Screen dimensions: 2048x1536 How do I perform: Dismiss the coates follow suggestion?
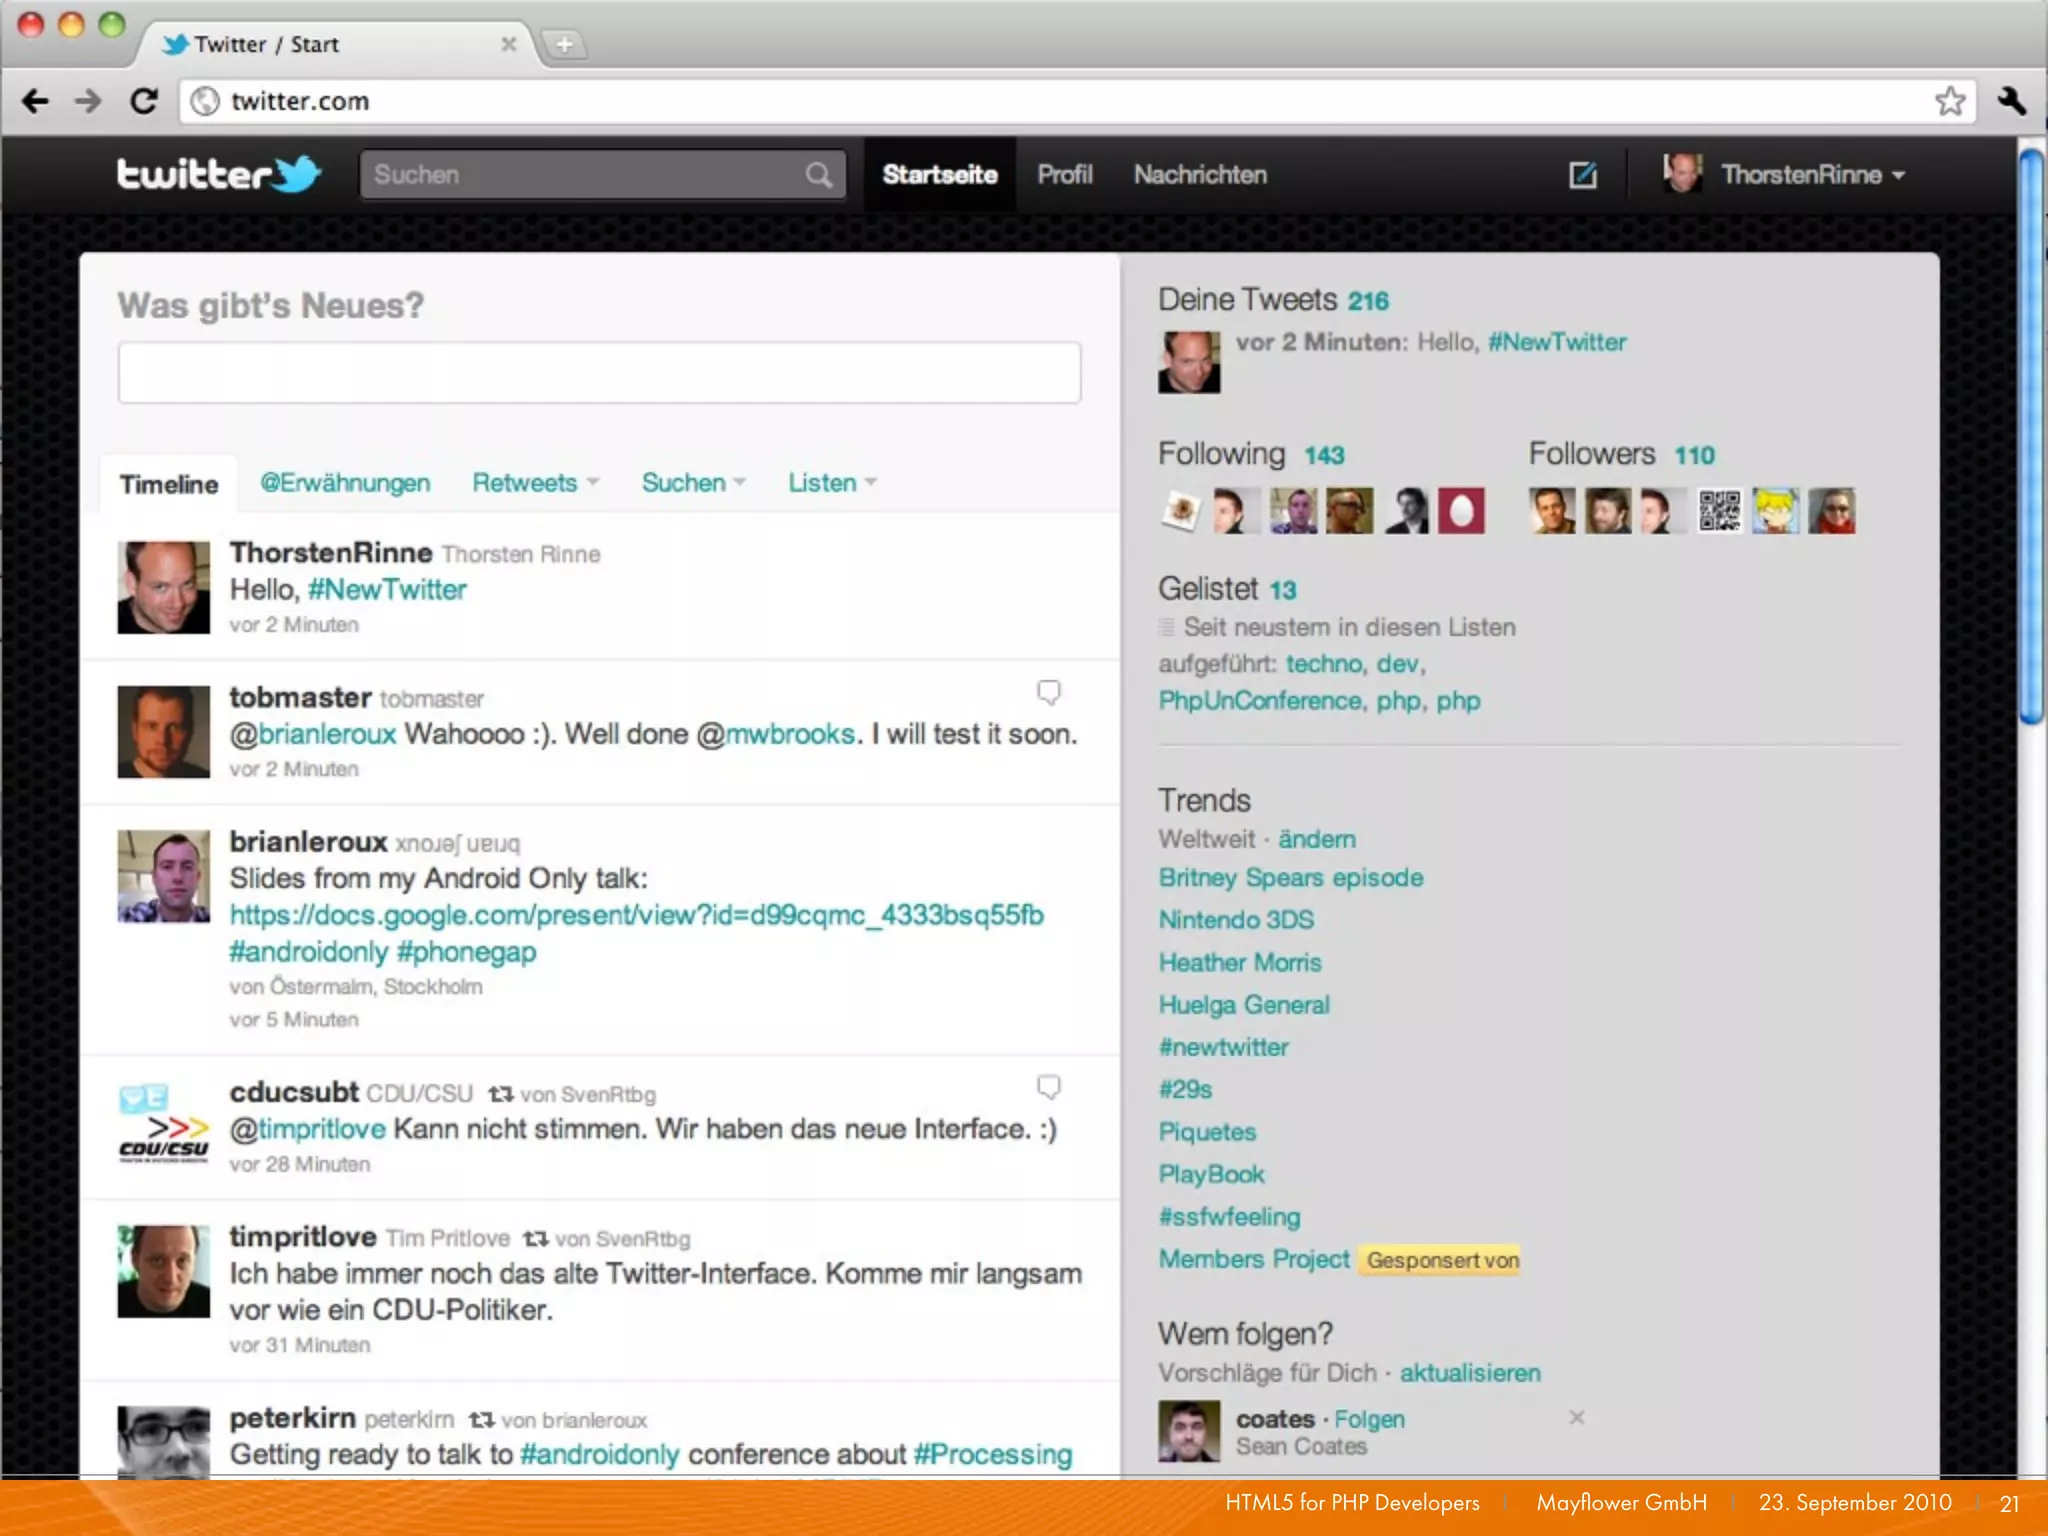click(x=1577, y=1417)
